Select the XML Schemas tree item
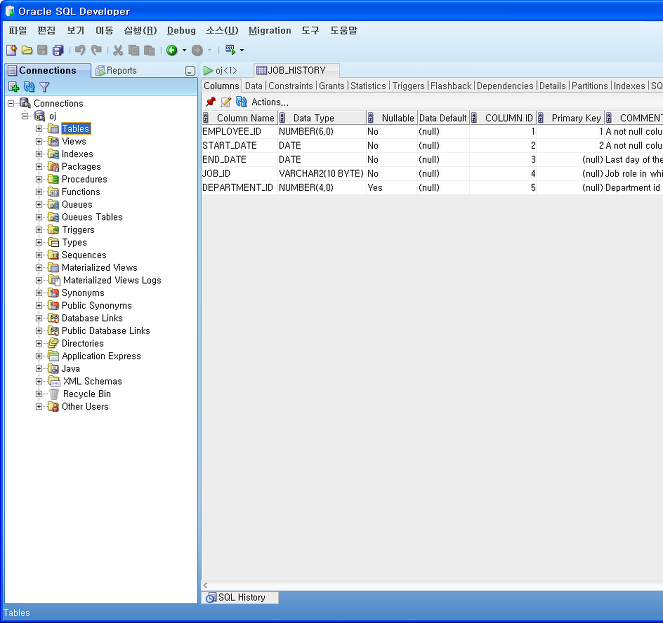663x623 pixels. [x=93, y=381]
